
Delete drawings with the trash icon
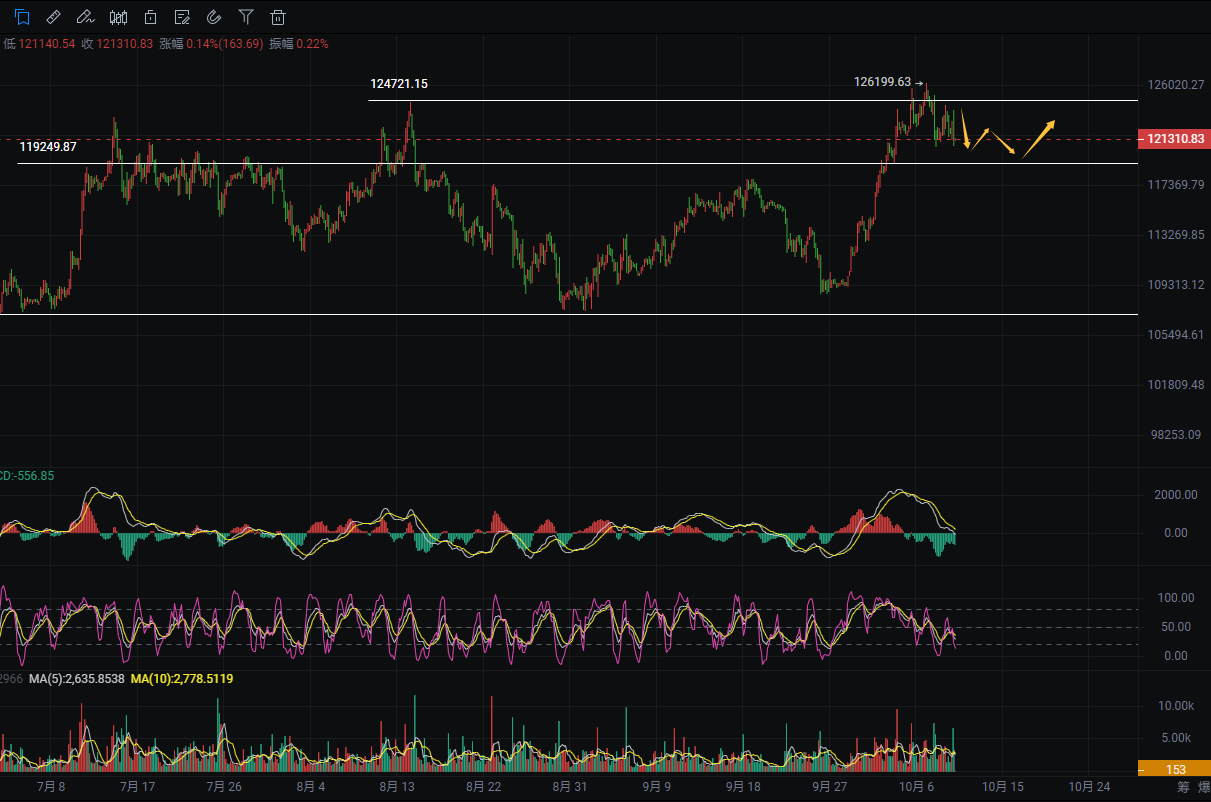point(278,17)
